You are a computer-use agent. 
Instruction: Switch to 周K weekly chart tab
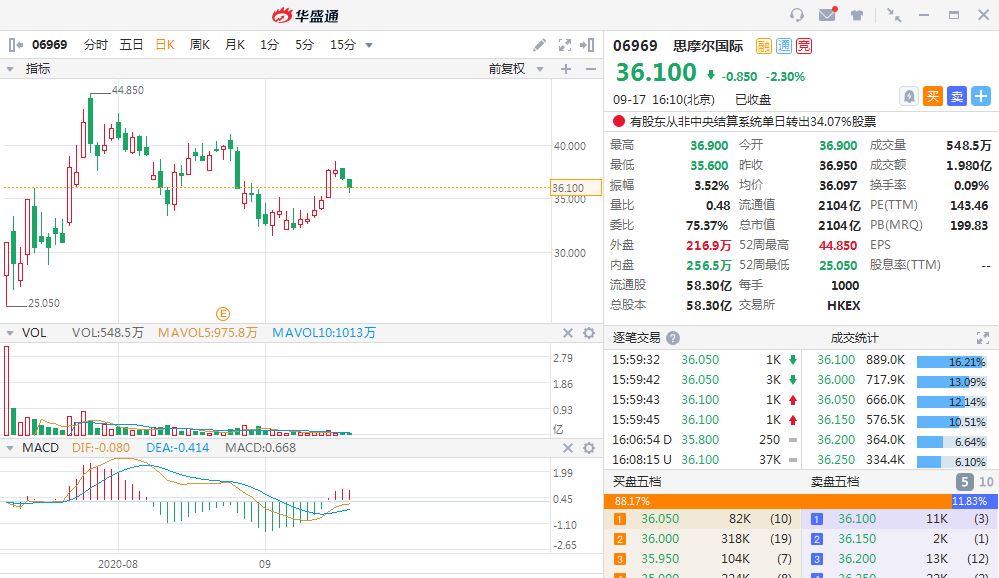click(199, 45)
